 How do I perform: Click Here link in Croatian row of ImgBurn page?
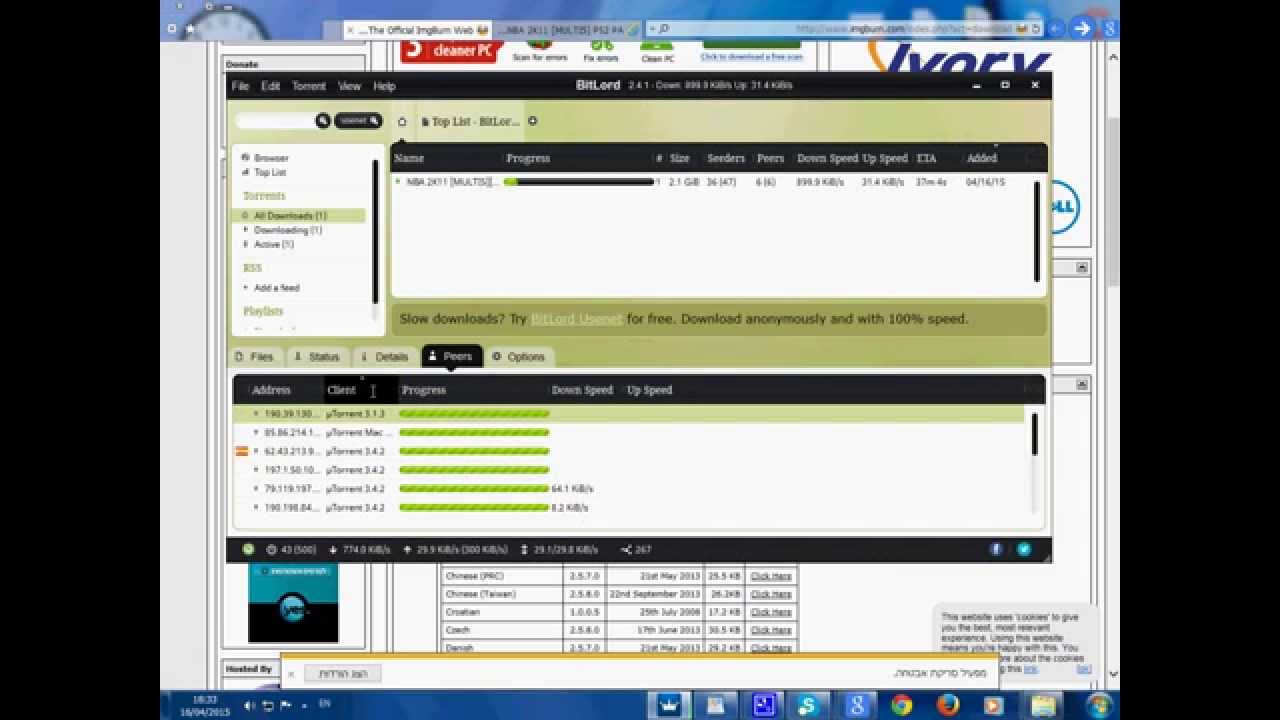click(771, 612)
